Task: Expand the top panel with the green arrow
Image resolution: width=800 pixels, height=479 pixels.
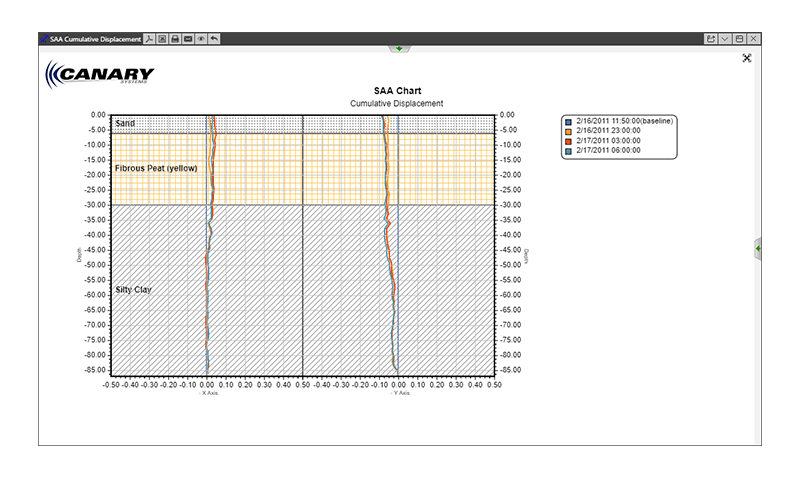Action: 399,49
